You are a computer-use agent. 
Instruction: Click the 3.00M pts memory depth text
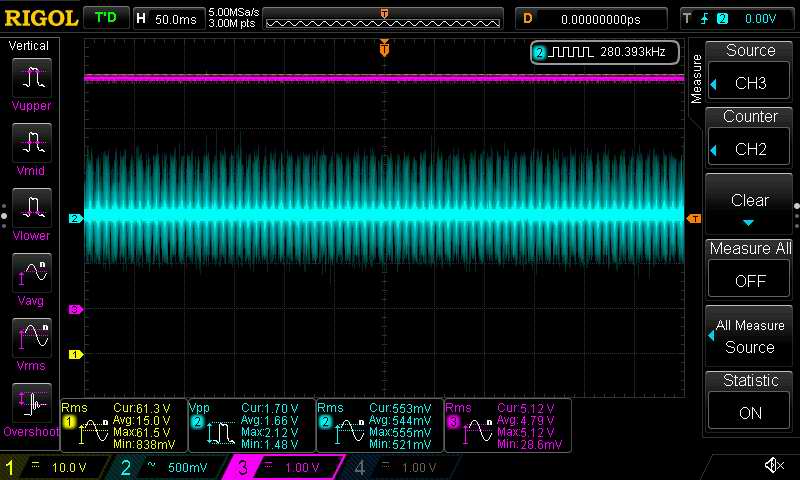232,23
